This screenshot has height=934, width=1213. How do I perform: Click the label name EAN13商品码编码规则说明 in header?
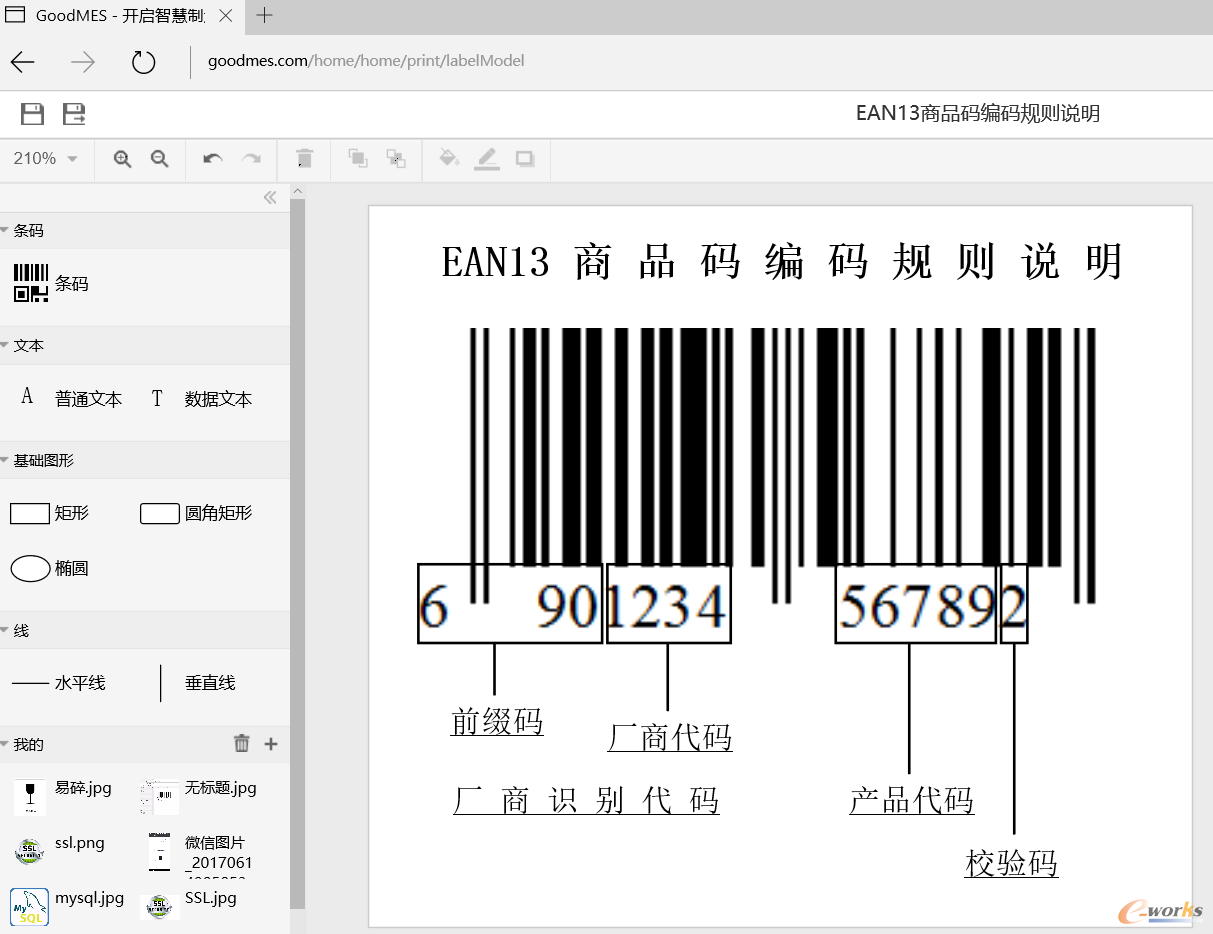[x=978, y=114]
